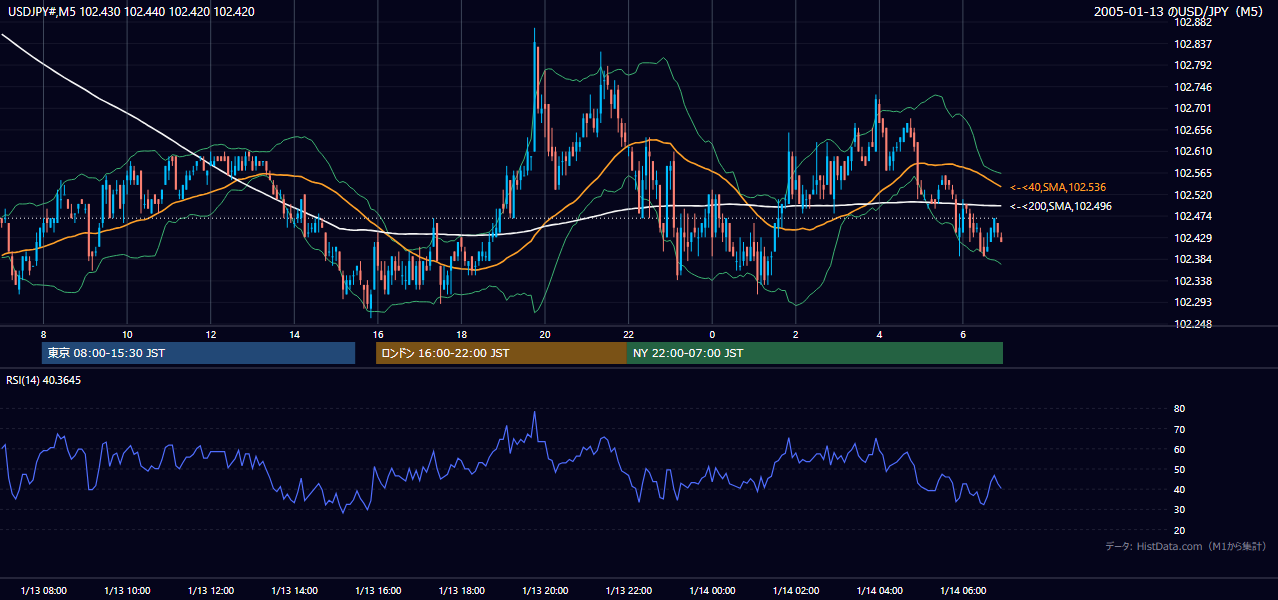This screenshot has width=1278, height=600.
Task: Click price axis value 102.837
Action: (1194, 44)
